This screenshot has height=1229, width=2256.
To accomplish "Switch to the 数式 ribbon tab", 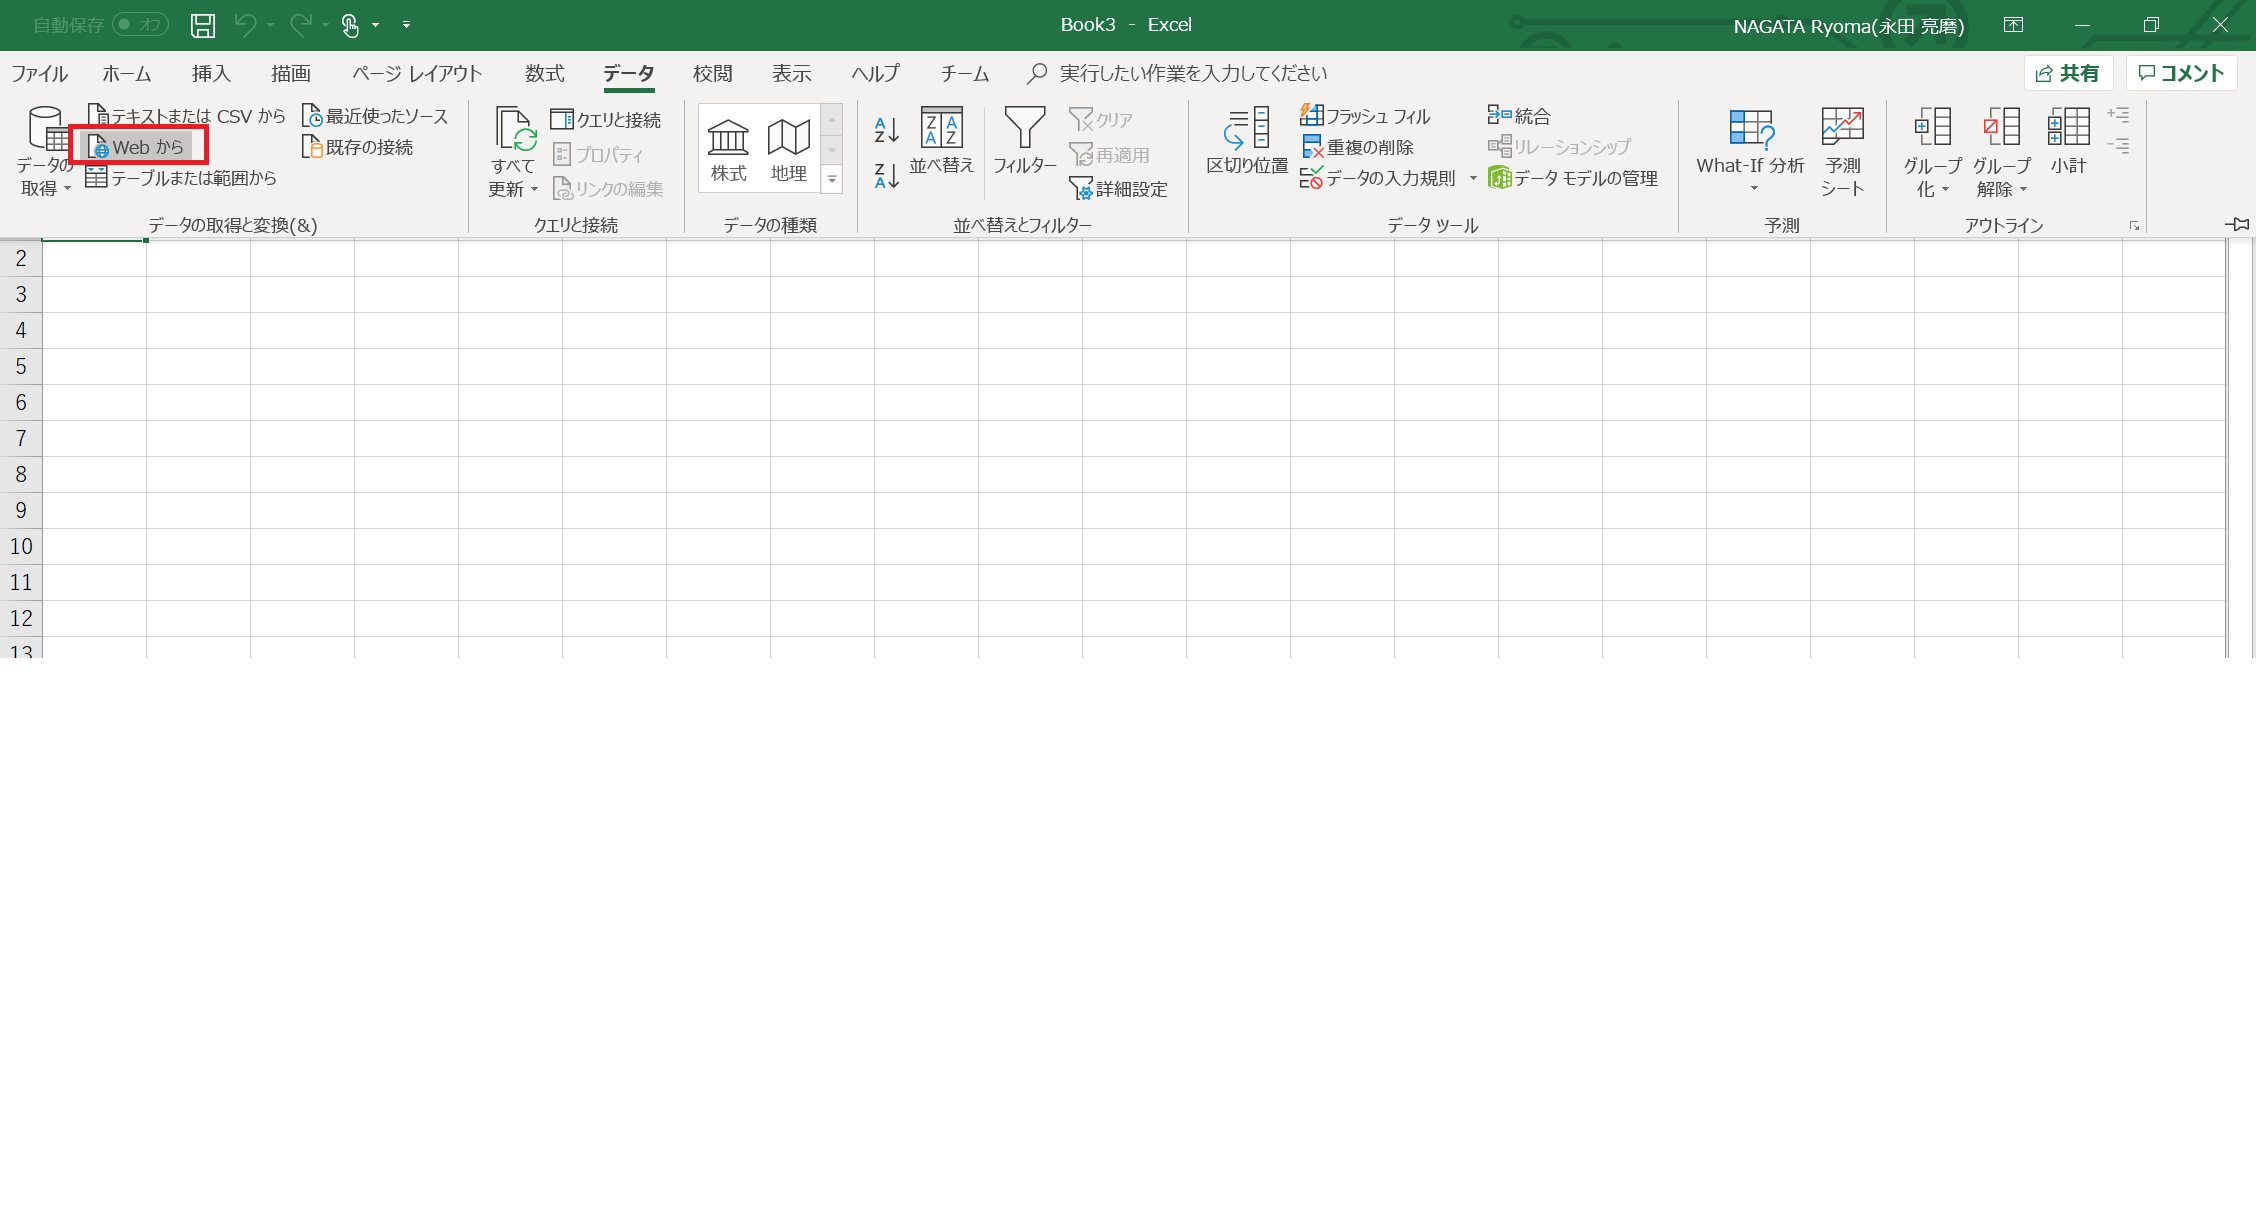I will coord(544,73).
